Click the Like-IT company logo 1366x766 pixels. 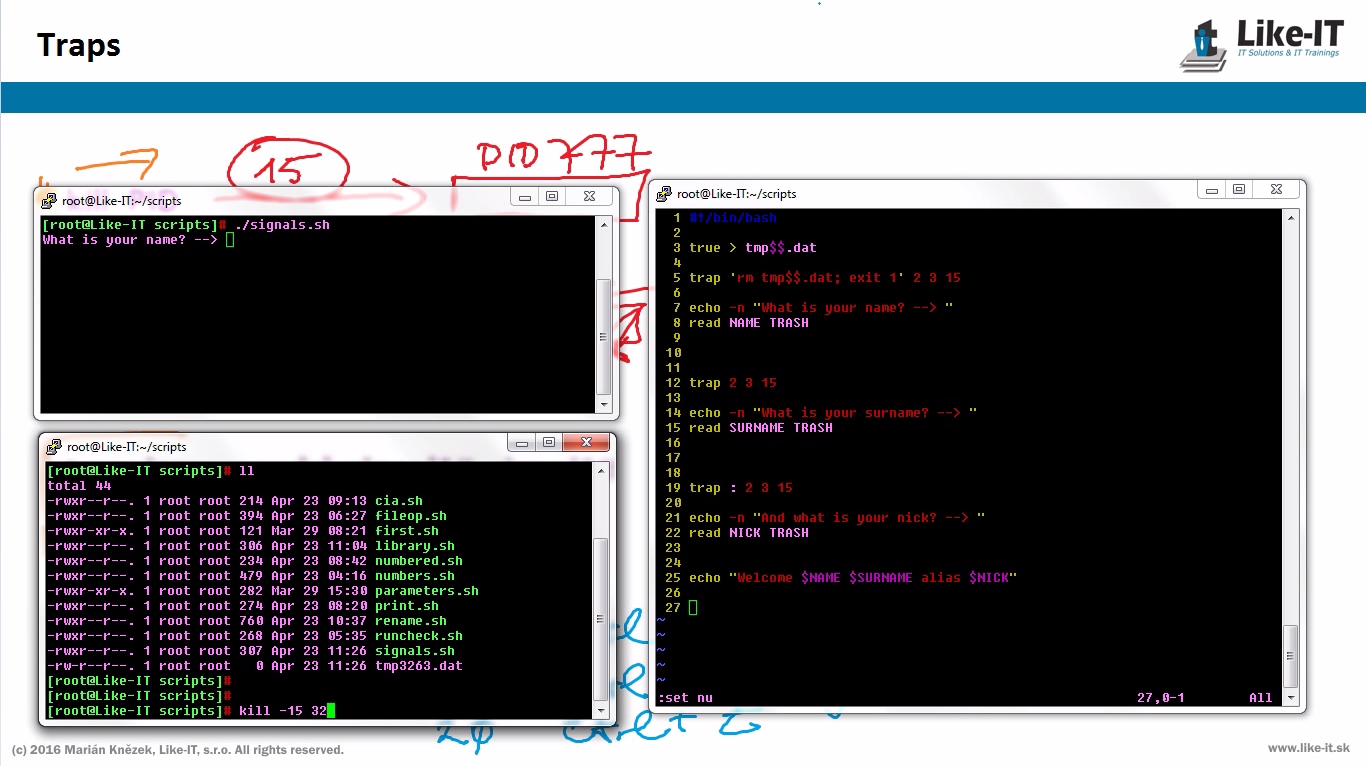(x=1262, y=44)
